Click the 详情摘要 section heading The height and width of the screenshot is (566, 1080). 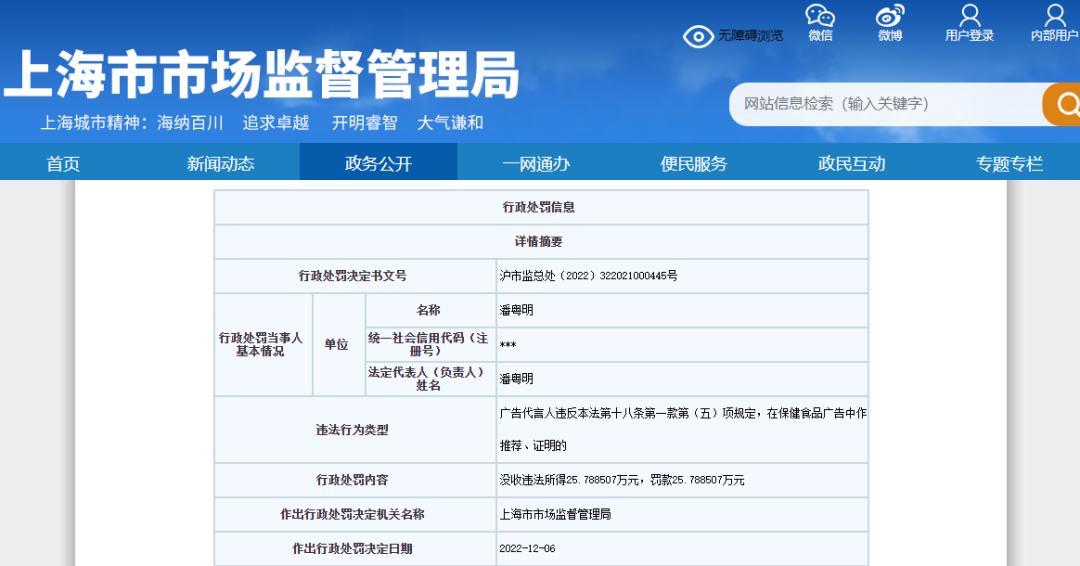click(539, 242)
